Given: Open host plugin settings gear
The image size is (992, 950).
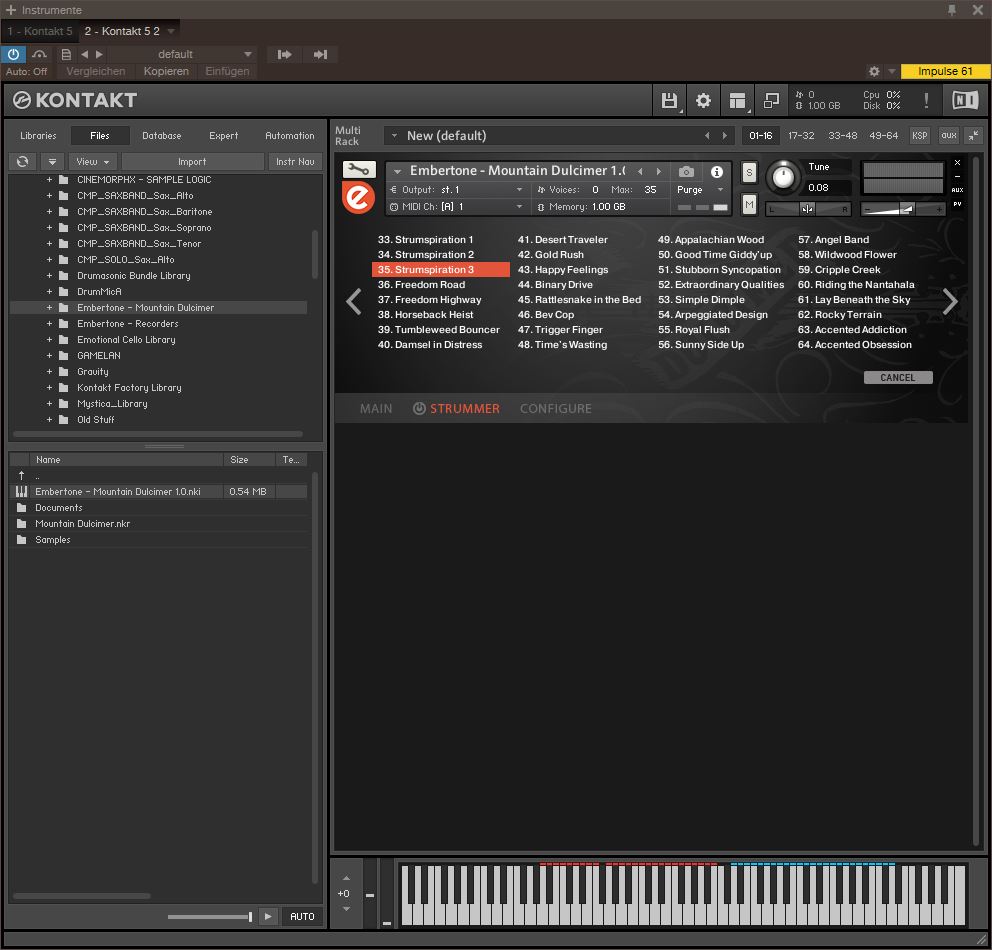Looking at the screenshot, I should click(x=874, y=71).
